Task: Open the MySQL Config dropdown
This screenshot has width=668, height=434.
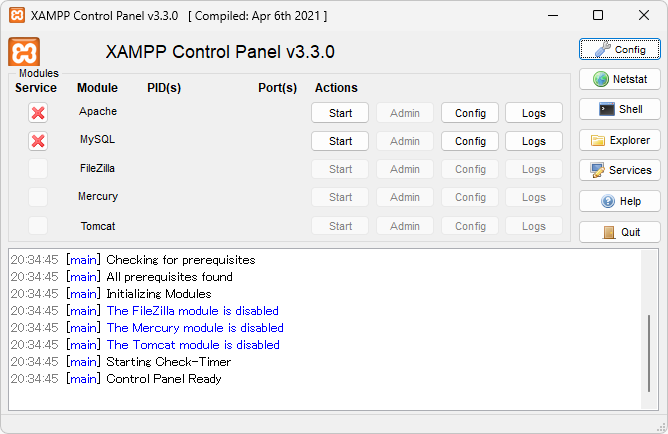Action: click(470, 141)
